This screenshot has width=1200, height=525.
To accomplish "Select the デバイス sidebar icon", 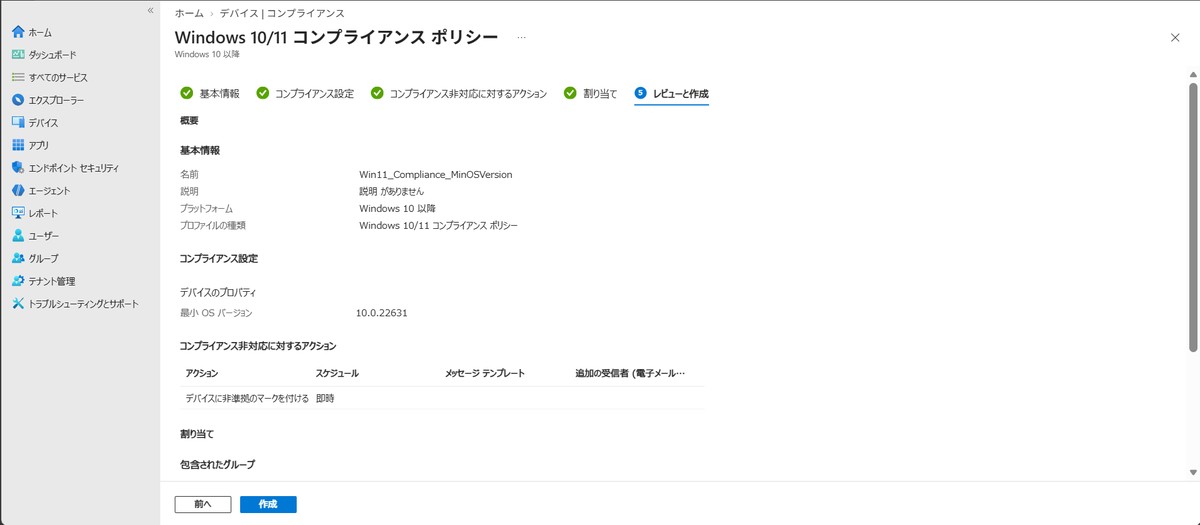I will click(x=18, y=122).
